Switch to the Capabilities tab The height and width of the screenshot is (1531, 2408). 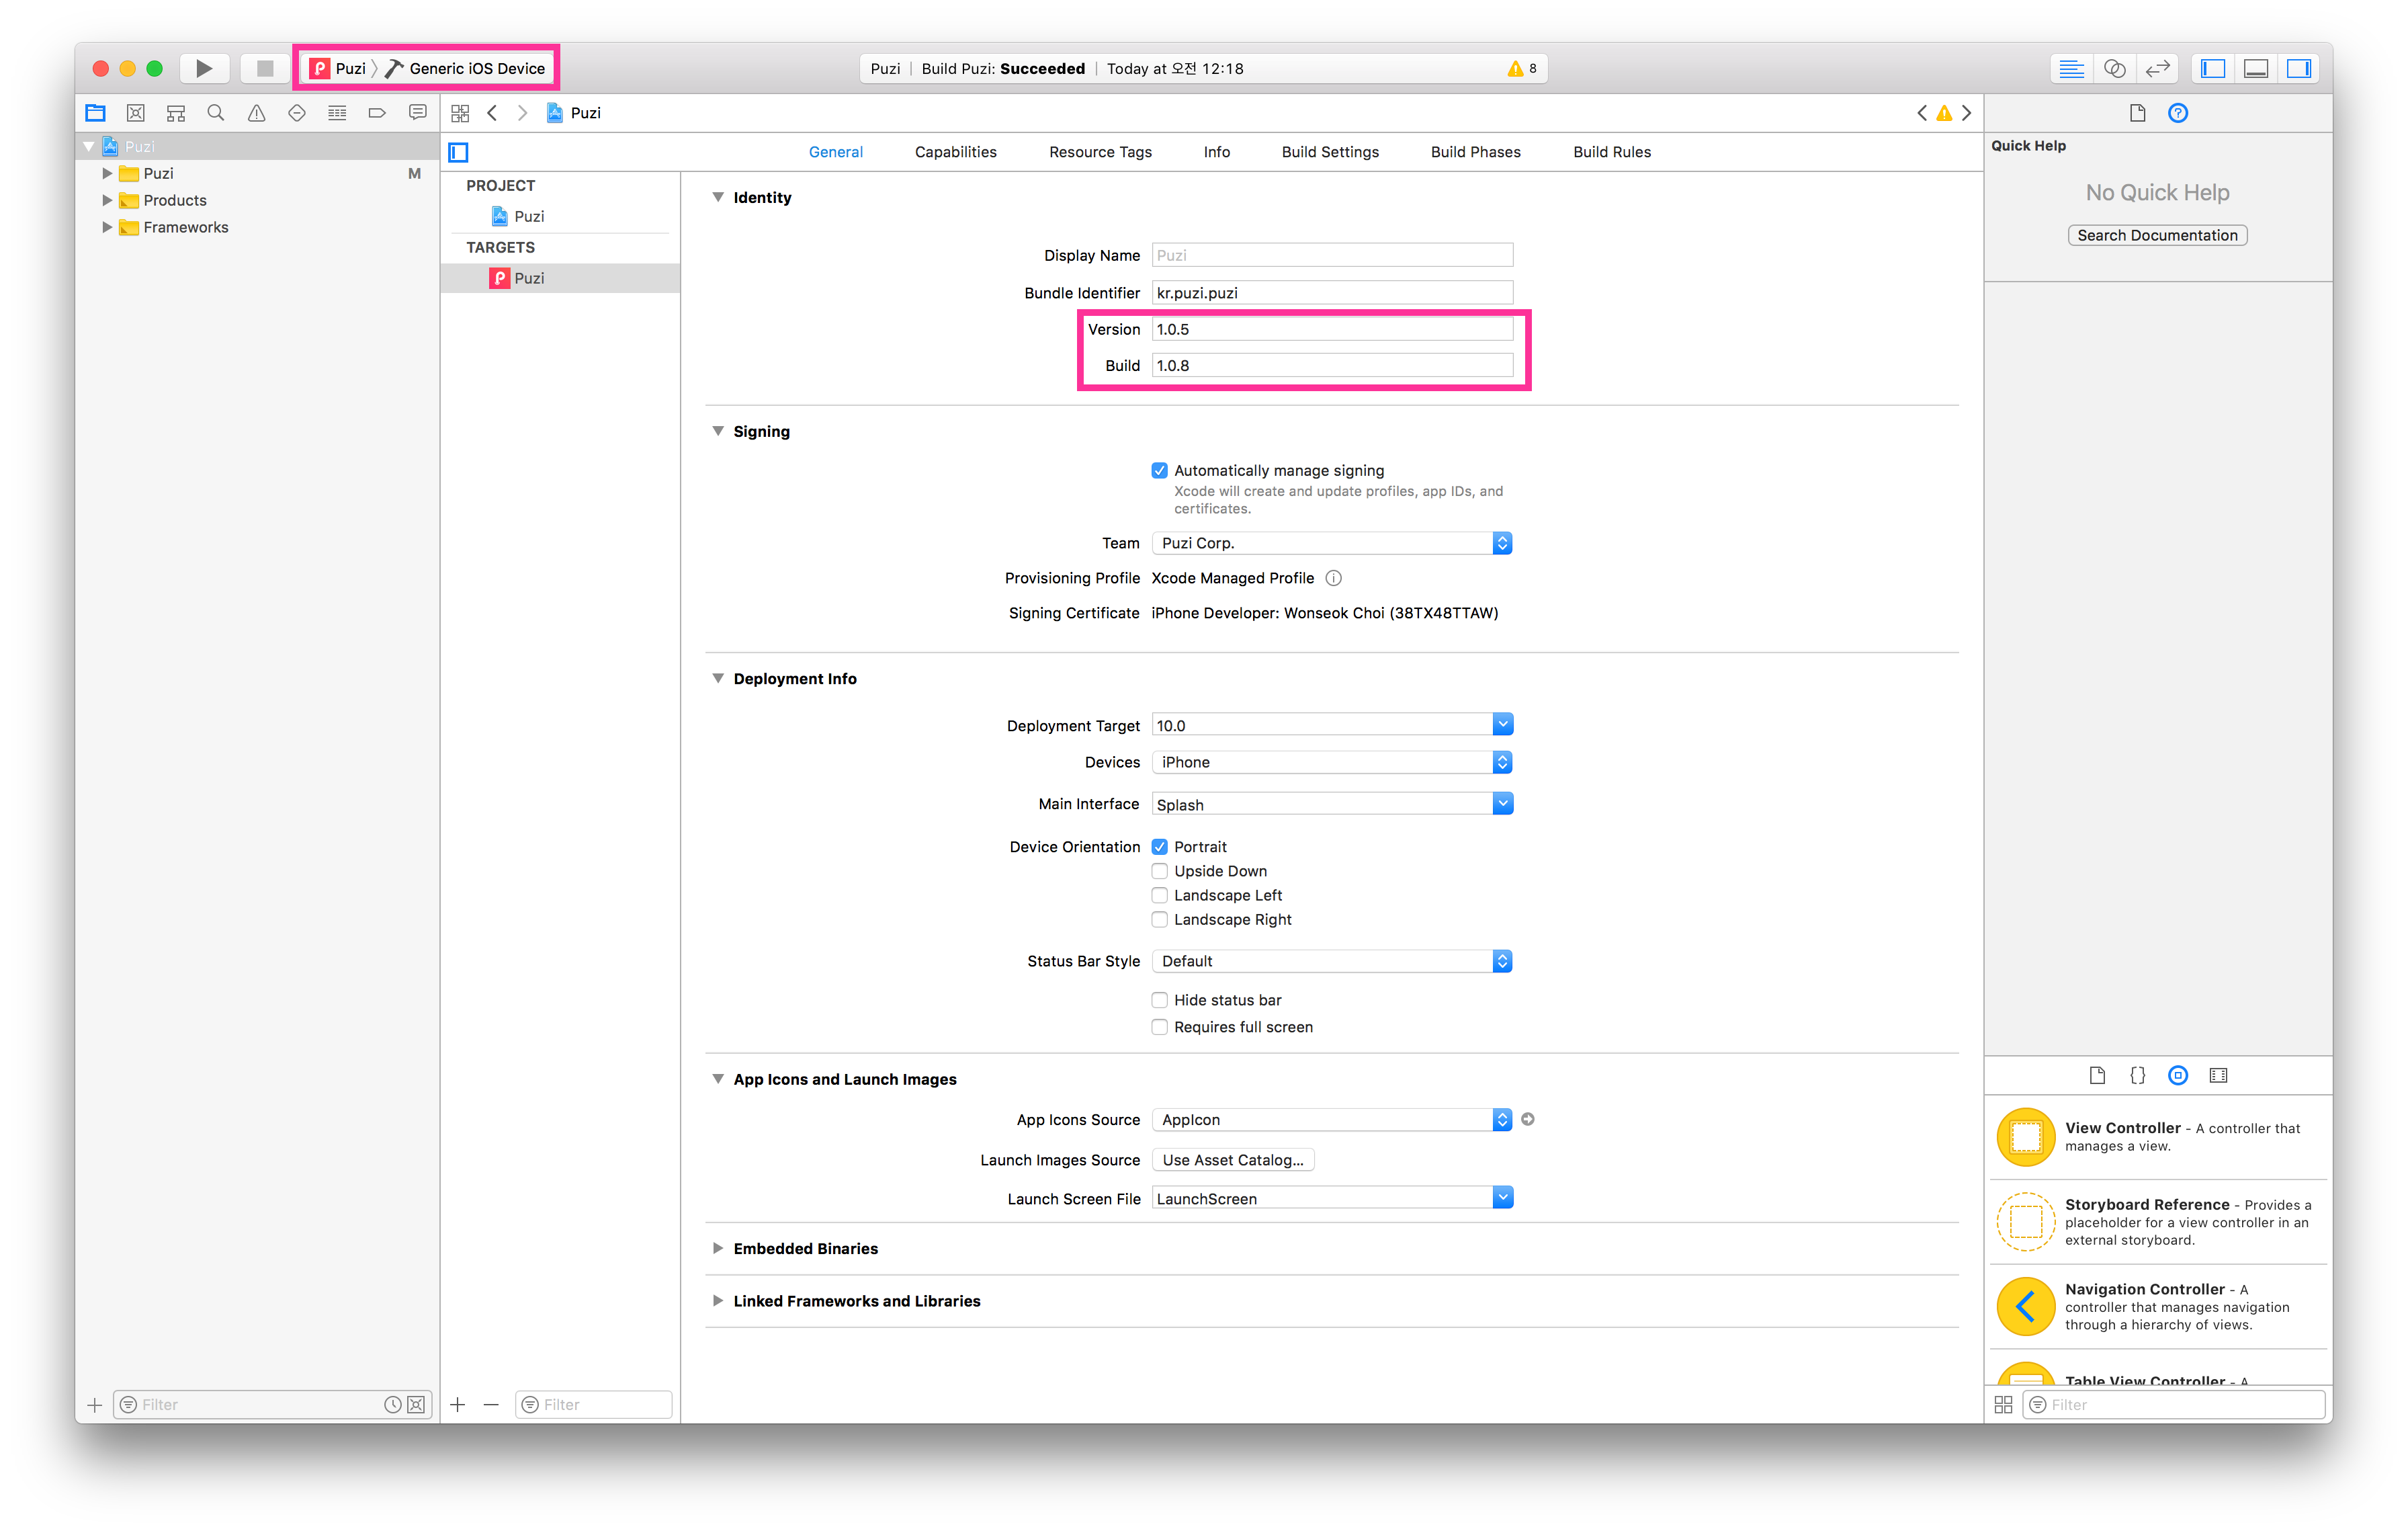(955, 152)
